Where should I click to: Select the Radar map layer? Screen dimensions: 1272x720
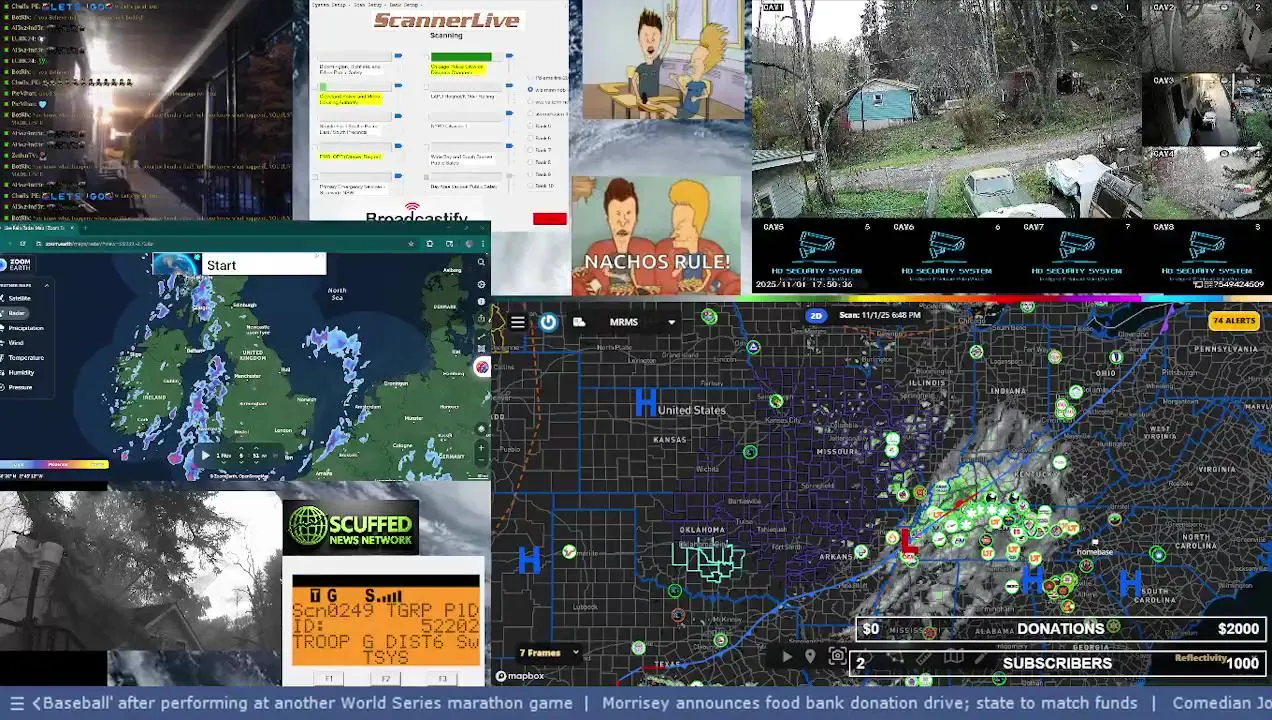(15, 313)
